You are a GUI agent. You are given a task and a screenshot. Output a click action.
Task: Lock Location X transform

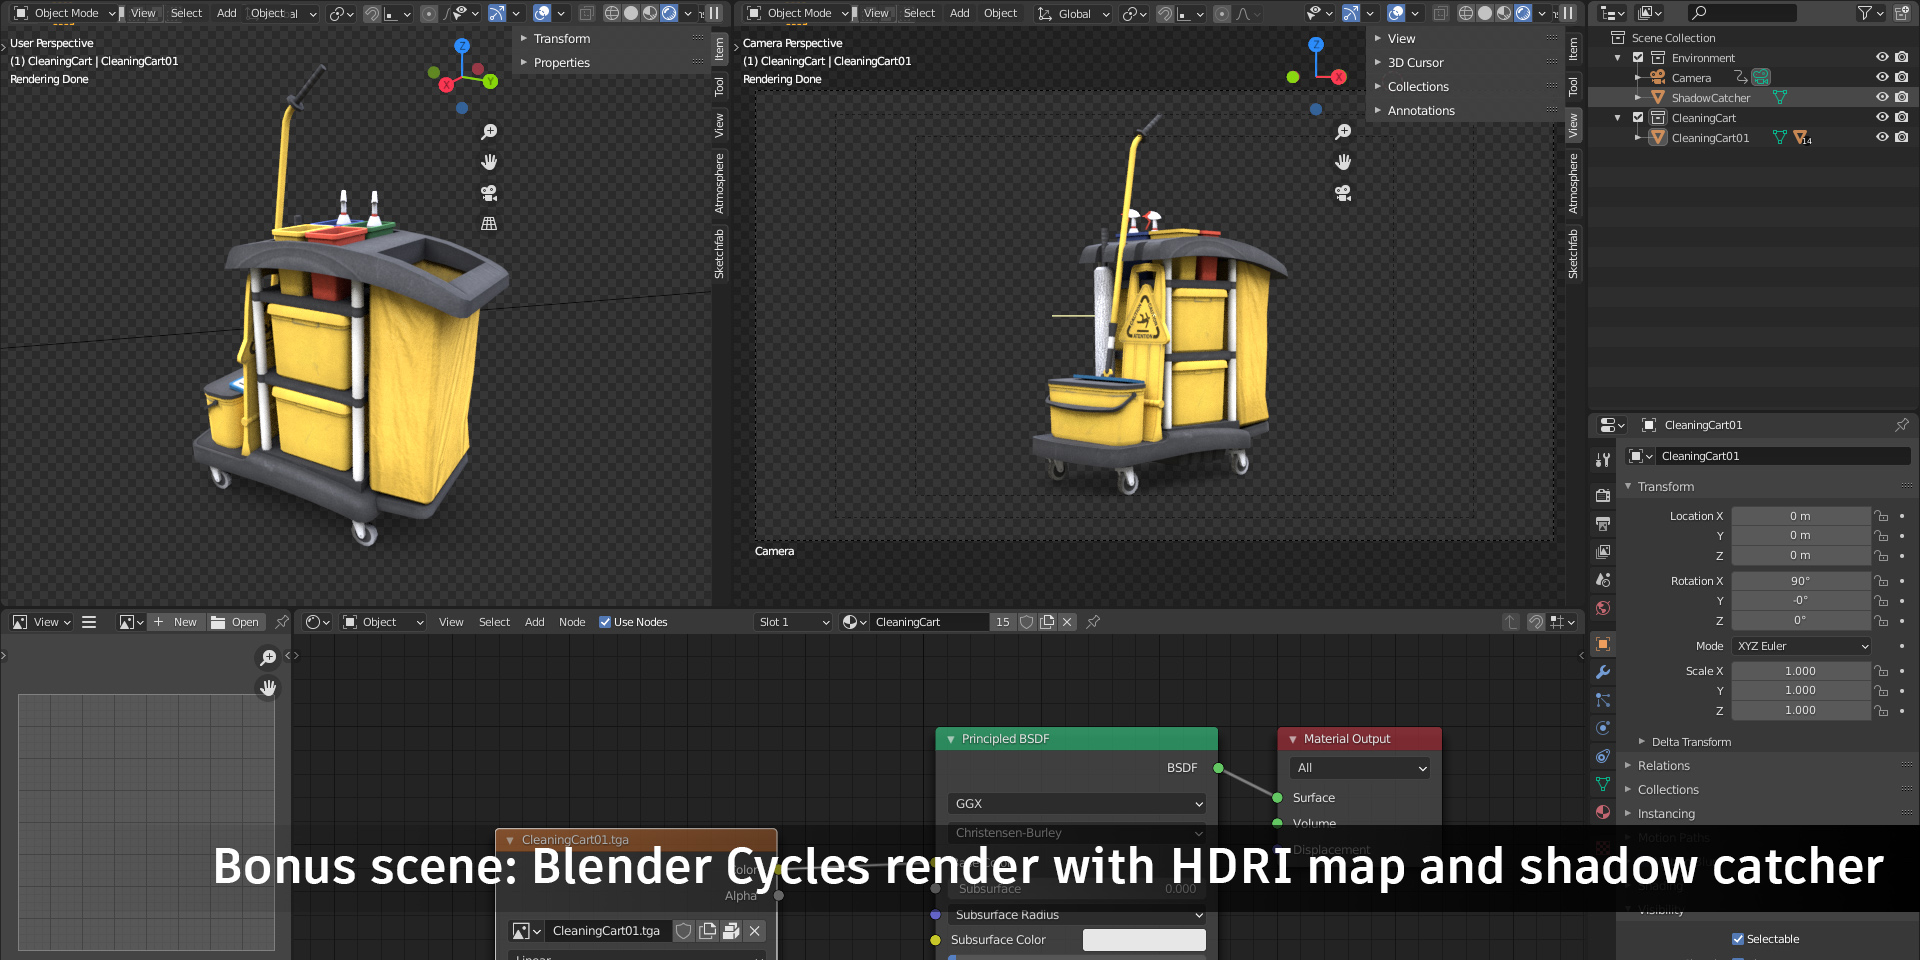pos(1881,516)
